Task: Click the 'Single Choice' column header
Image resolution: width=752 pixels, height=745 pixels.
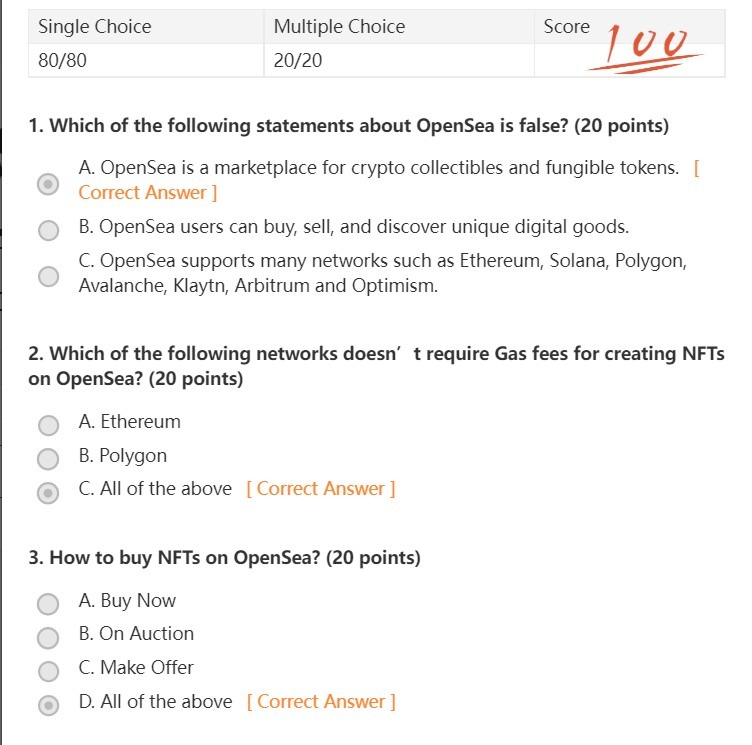Action: pos(95,27)
